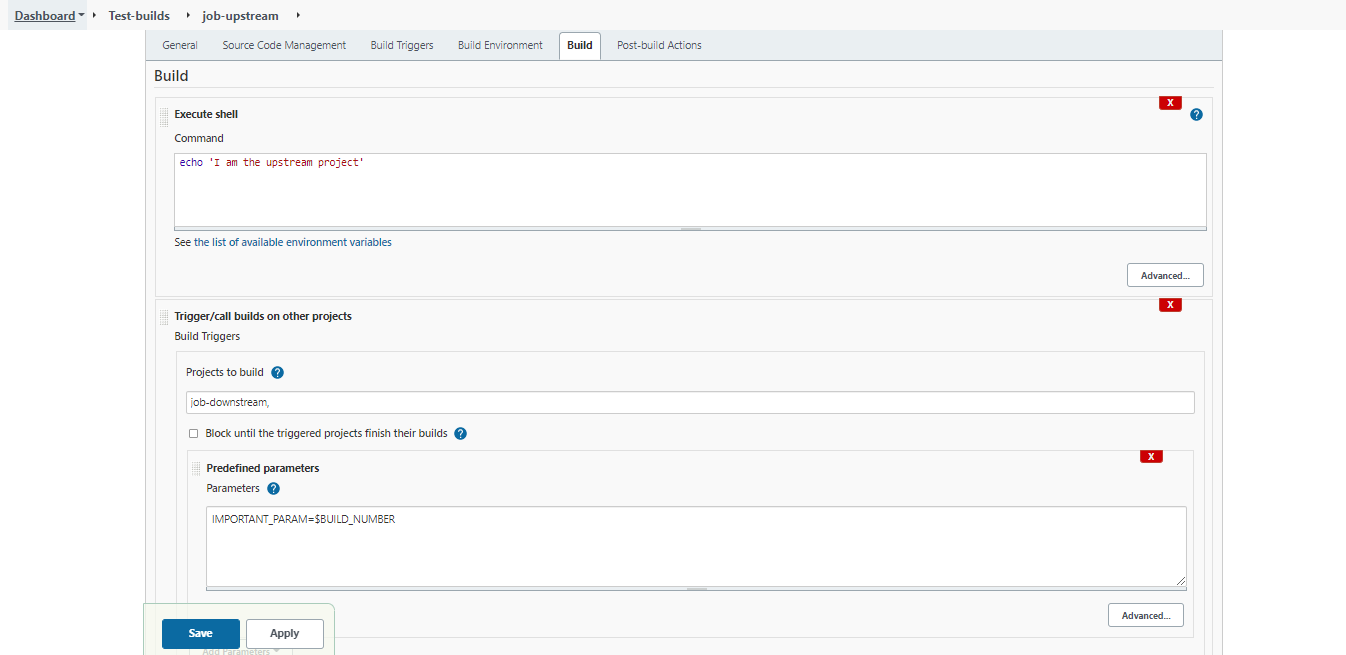Open help for Execute shell step
1346x655 pixels.
point(1196,115)
